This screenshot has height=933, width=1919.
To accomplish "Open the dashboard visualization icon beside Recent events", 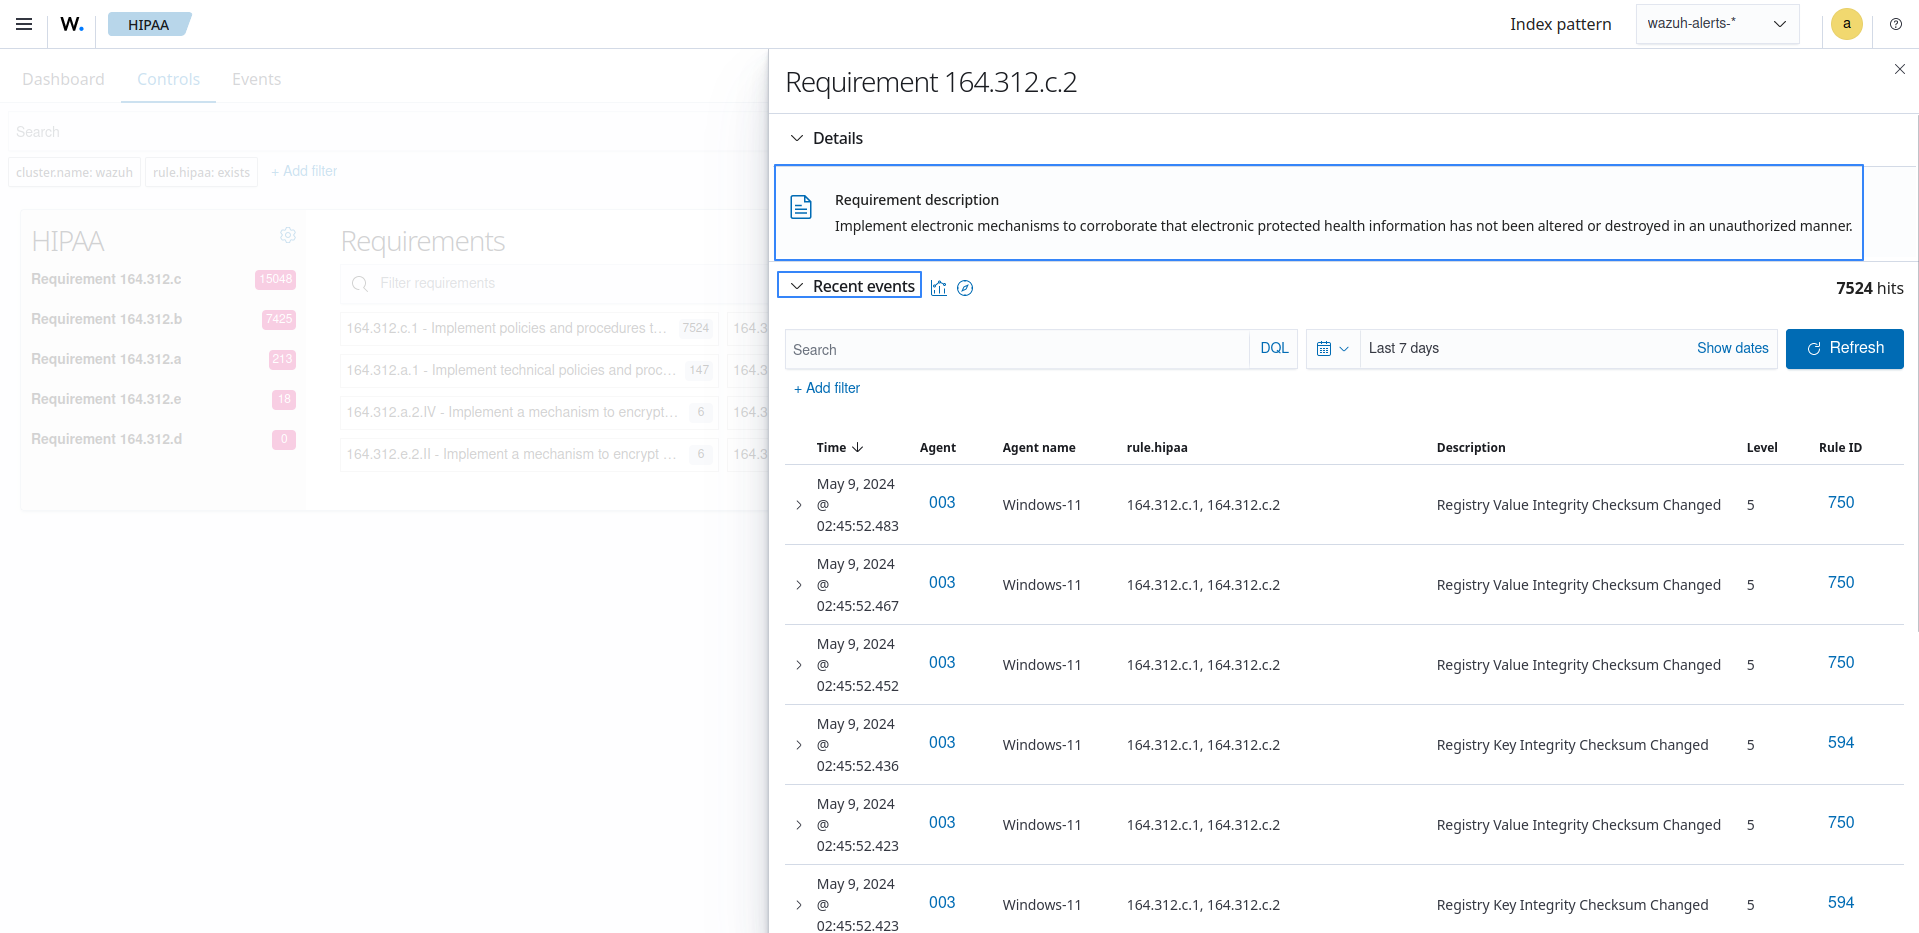I will [938, 288].
